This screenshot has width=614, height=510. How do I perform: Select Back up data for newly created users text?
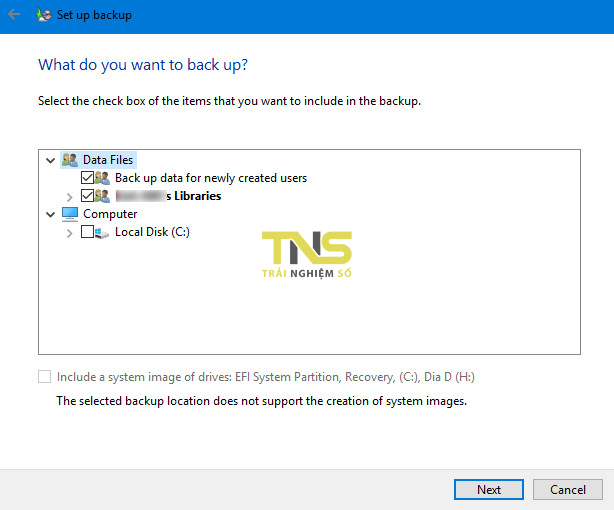[211, 178]
